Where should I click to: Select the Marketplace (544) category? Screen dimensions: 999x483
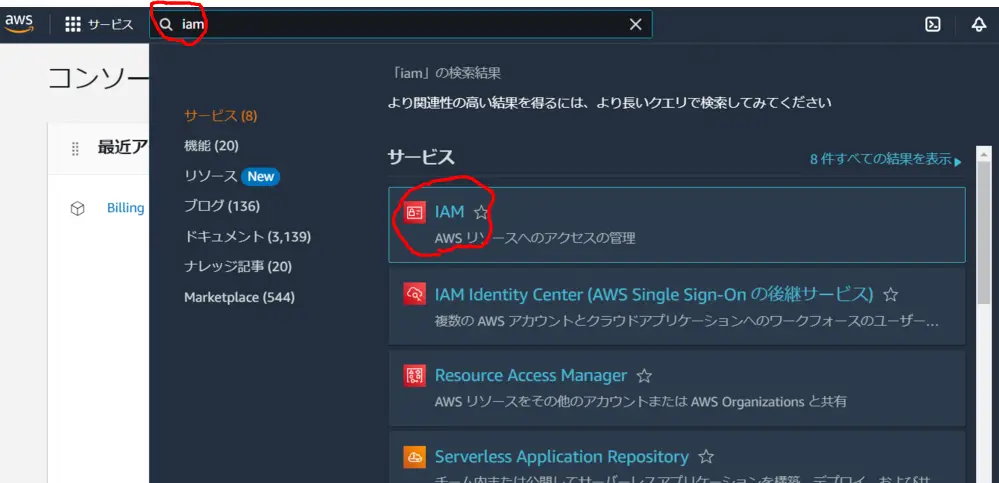coord(240,297)
